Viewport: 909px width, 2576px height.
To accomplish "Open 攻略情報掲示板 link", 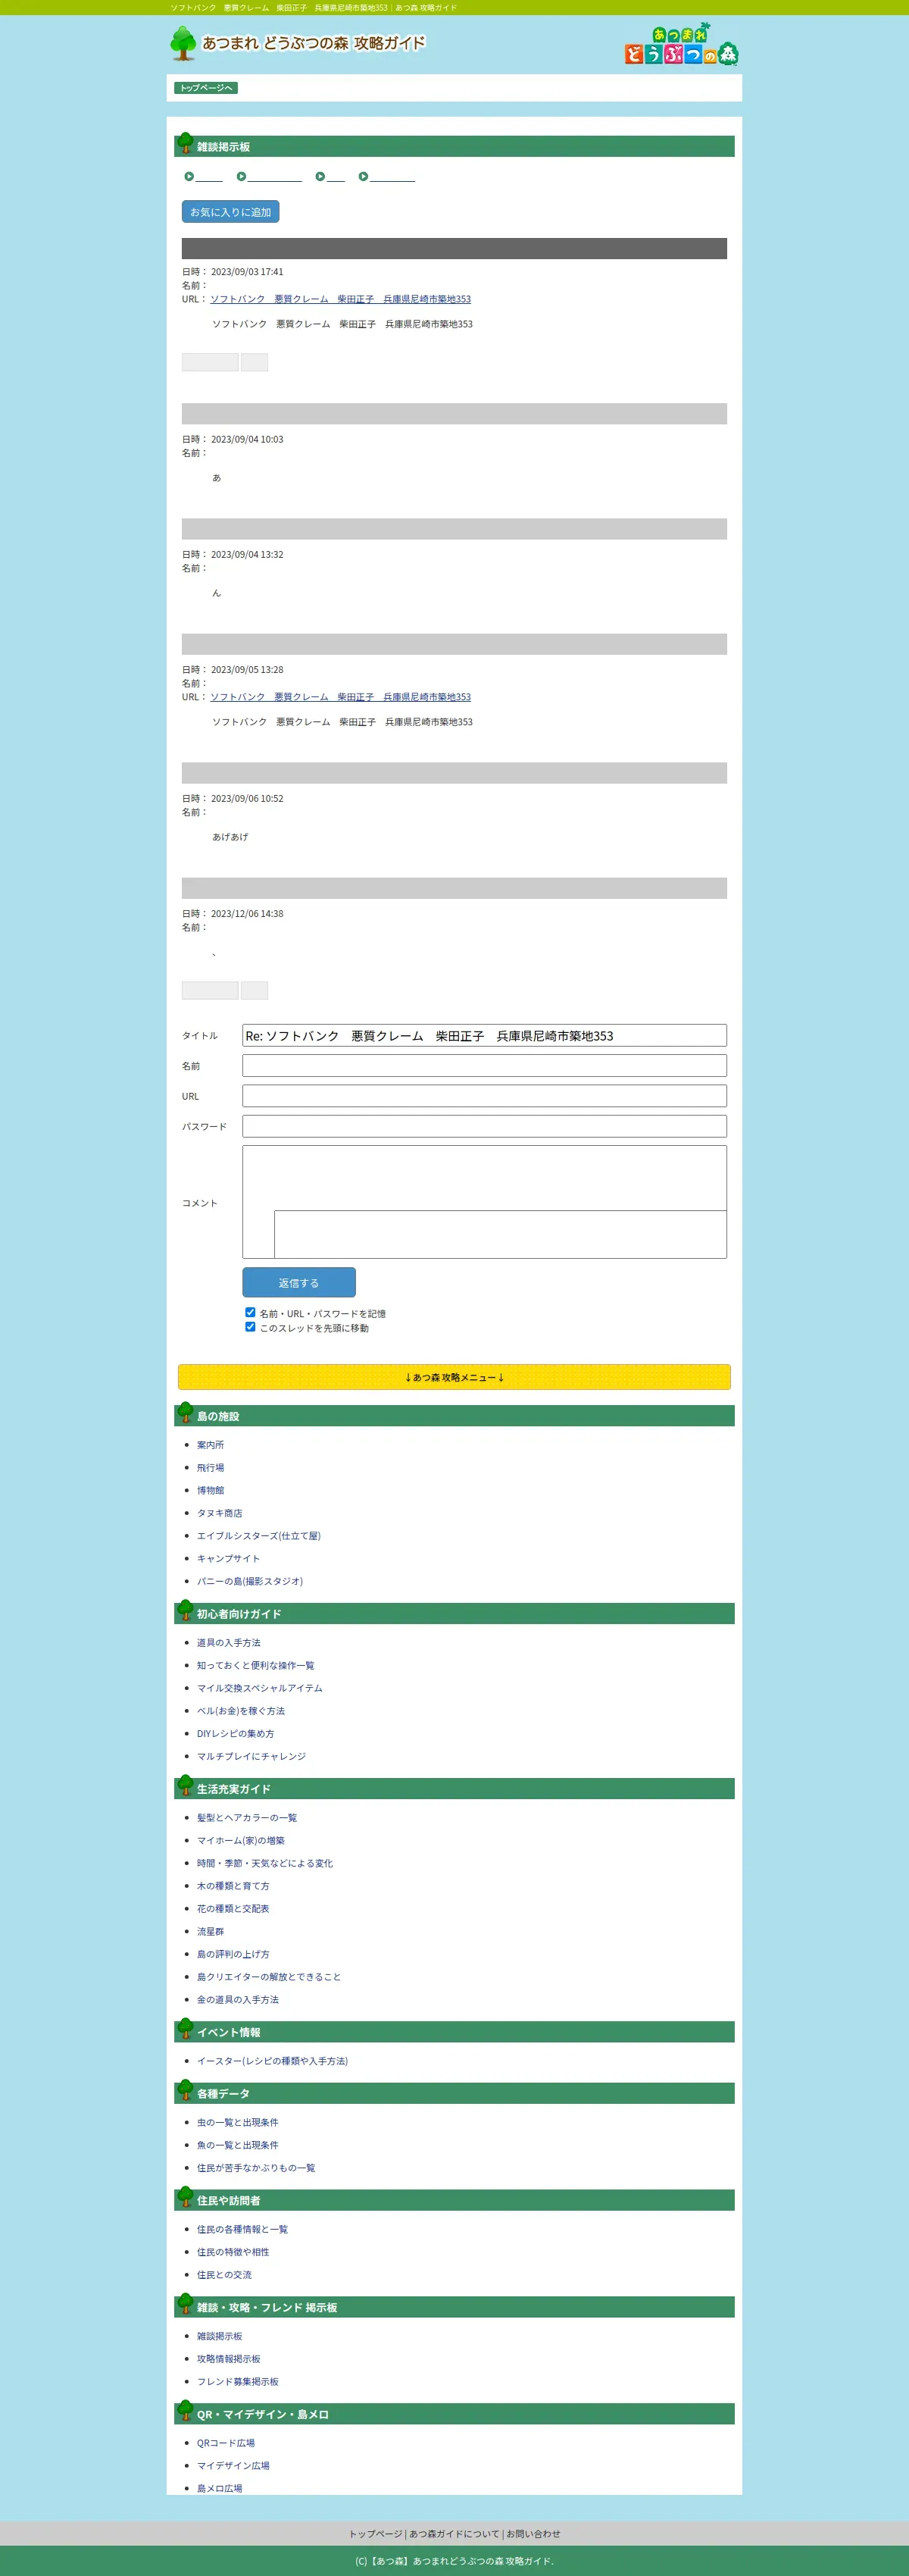I will 228,2359.
